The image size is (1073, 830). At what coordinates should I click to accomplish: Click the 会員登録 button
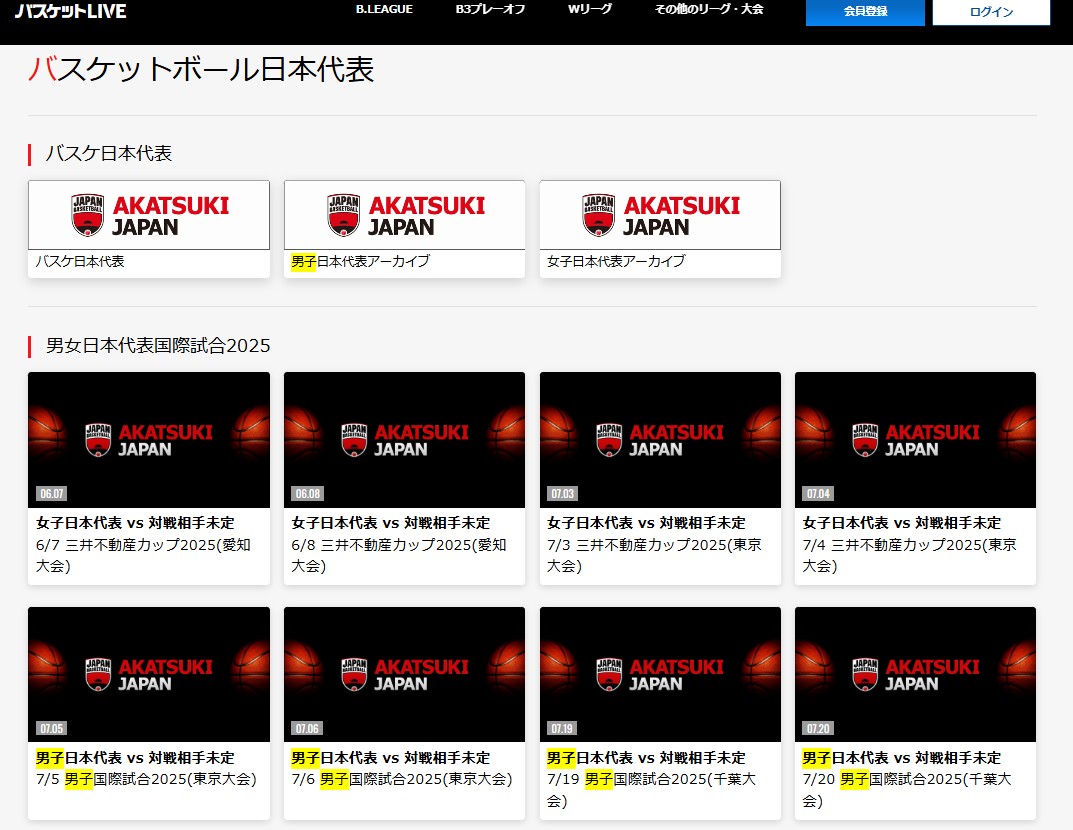[x=865, y=12]
